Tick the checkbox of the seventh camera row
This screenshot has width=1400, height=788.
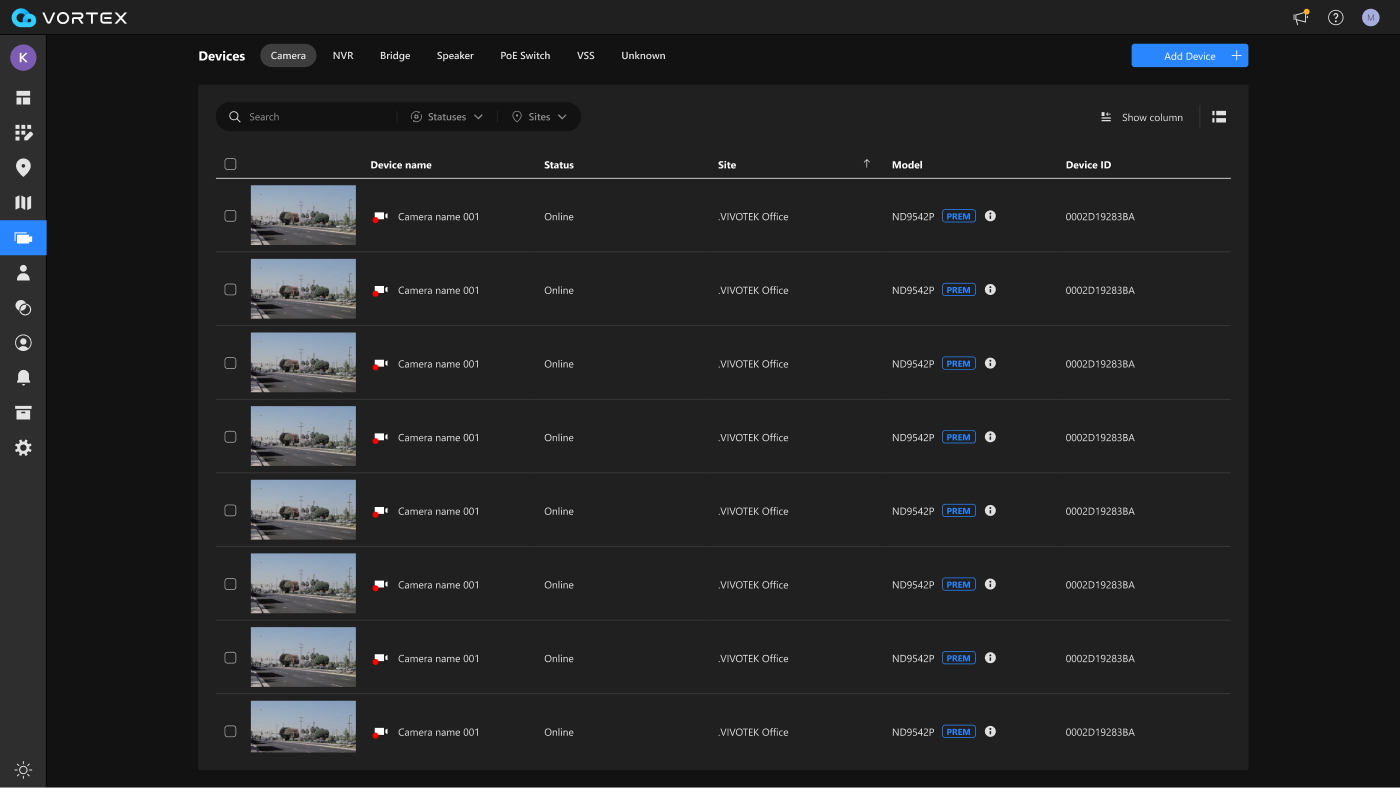coord(230,658)
